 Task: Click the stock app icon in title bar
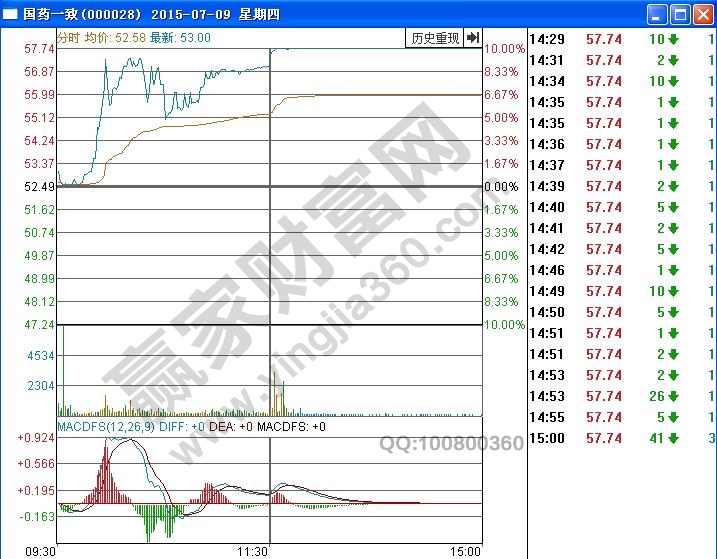(x=11, y=14)
